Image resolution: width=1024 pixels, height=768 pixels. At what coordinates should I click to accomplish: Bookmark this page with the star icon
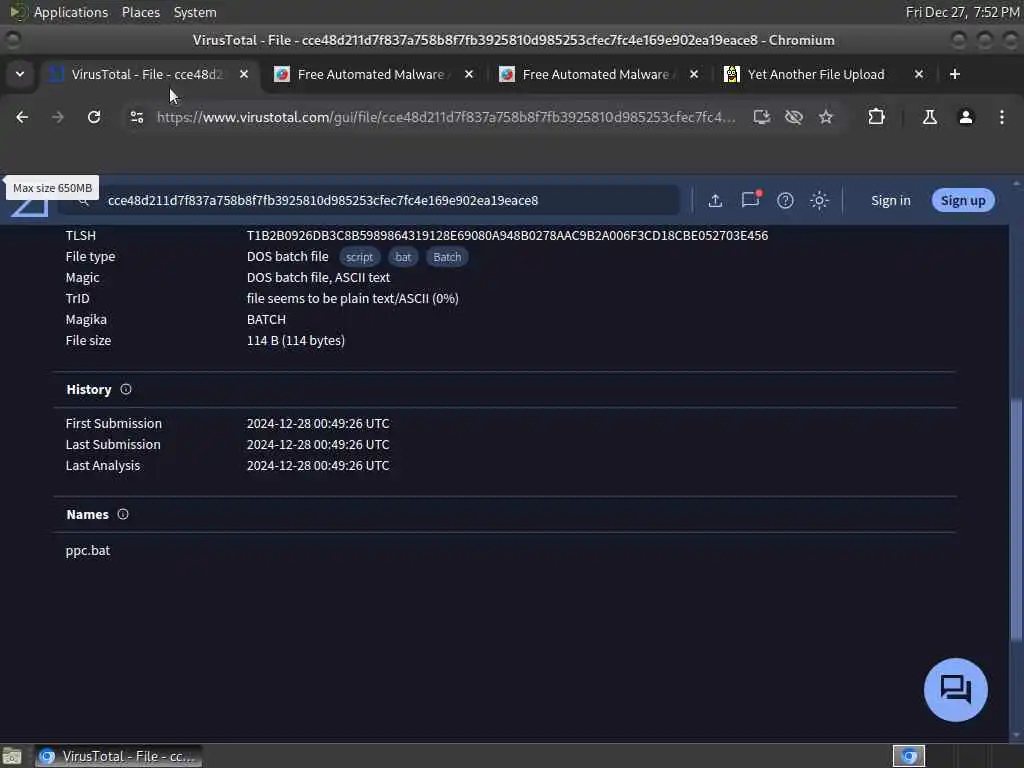(826, 117)
